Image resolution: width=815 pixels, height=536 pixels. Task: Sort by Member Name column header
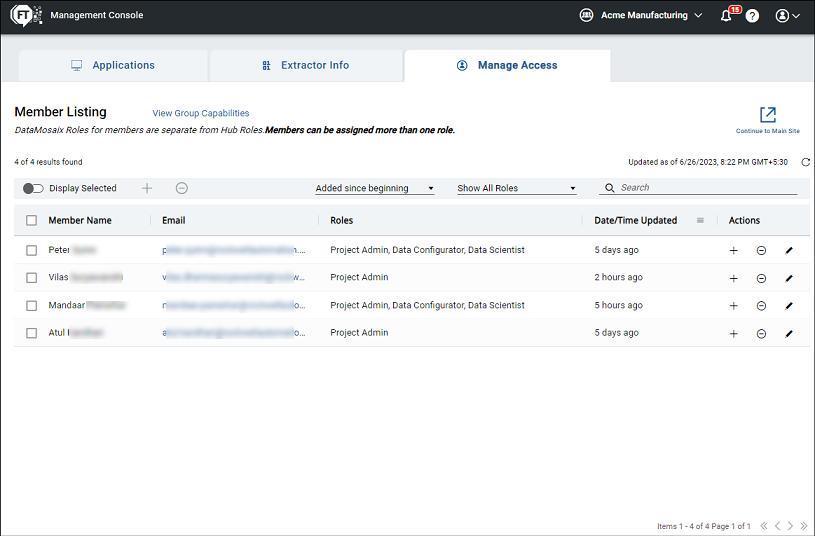[x=80, y=220]
